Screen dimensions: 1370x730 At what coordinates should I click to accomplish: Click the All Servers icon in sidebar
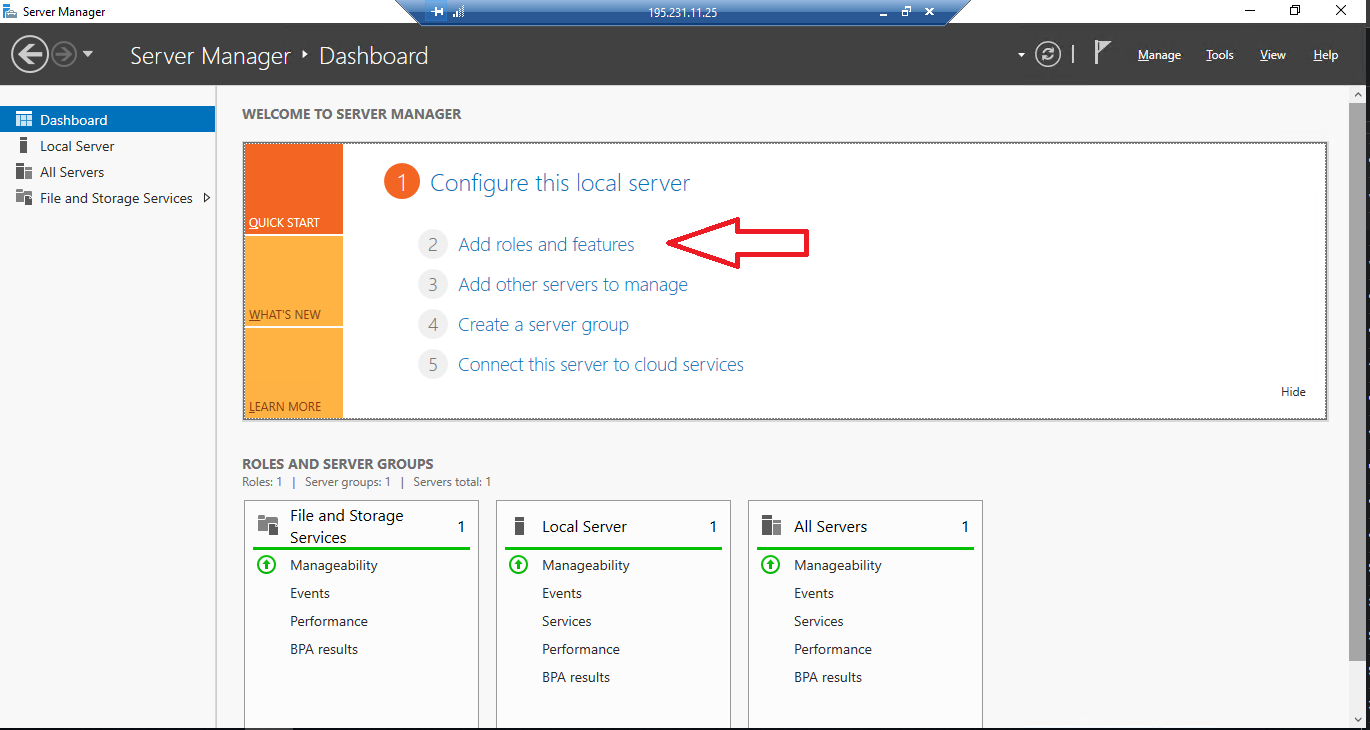point(24,172)
